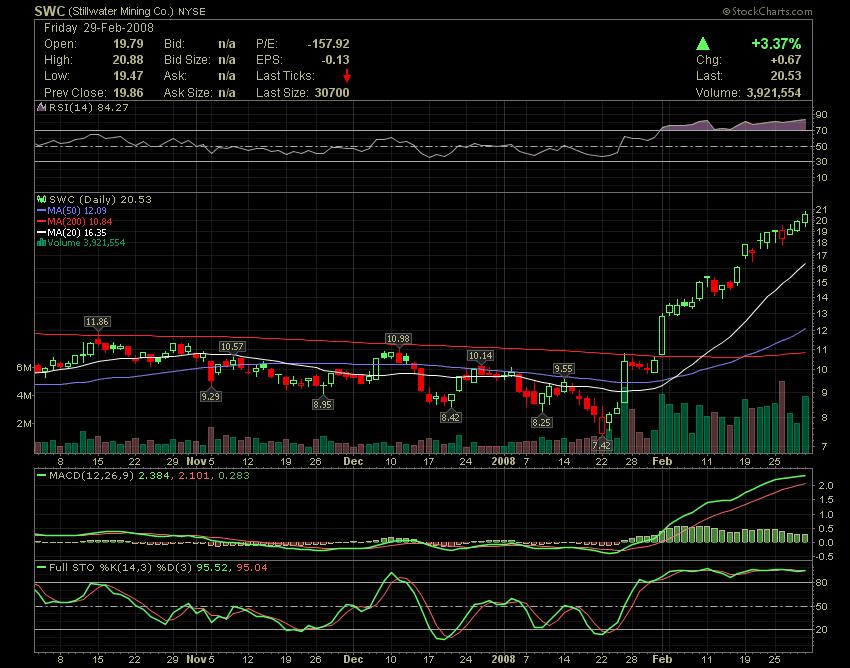
Task: Click the 8.25 price low marker
Action: [542, 422]
